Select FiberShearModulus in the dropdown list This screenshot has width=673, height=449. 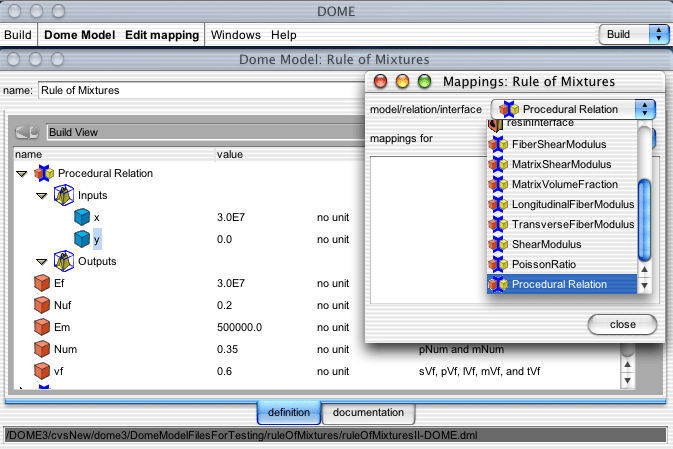[x=562, y=144]
